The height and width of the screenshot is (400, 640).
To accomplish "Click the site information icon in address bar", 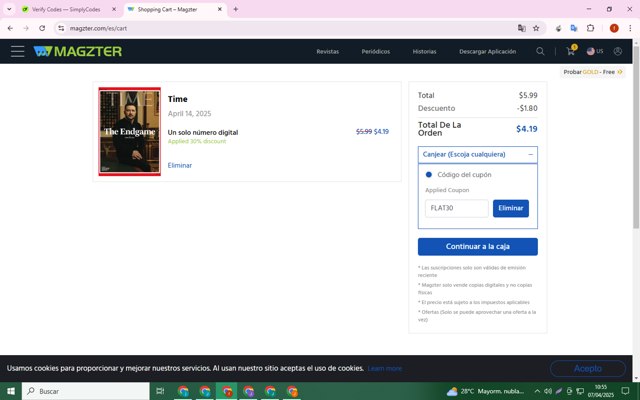I will pyautogui.click(x=61, y=28).
